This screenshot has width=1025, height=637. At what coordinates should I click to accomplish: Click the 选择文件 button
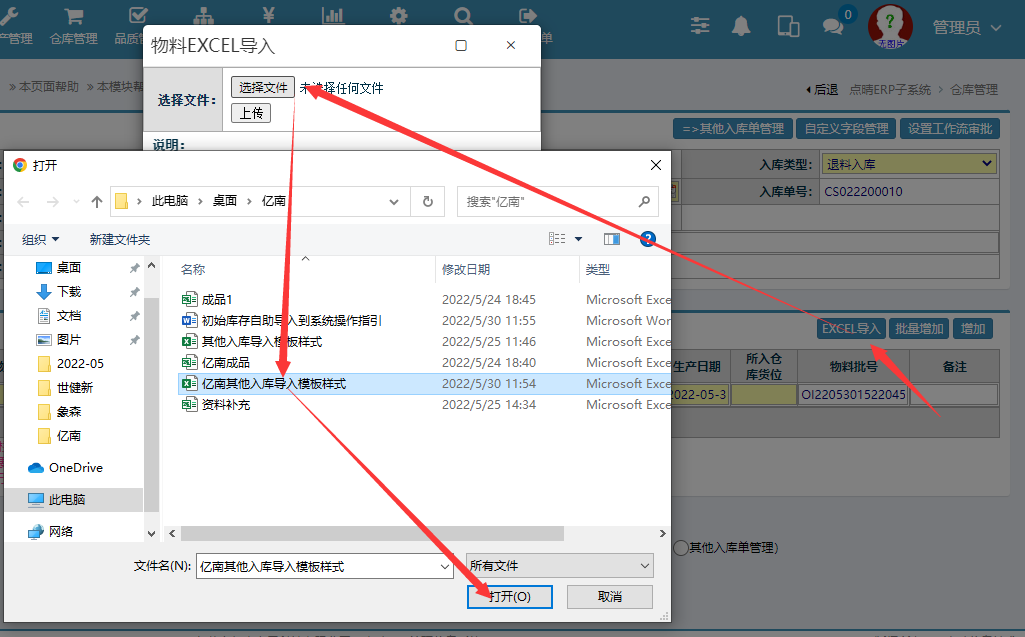pos(263,88)
